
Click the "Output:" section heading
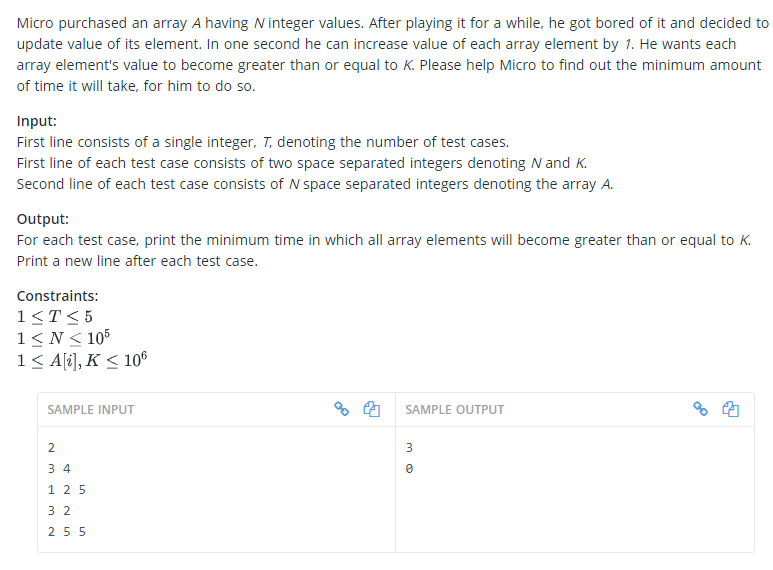click(x=42, y=218)
